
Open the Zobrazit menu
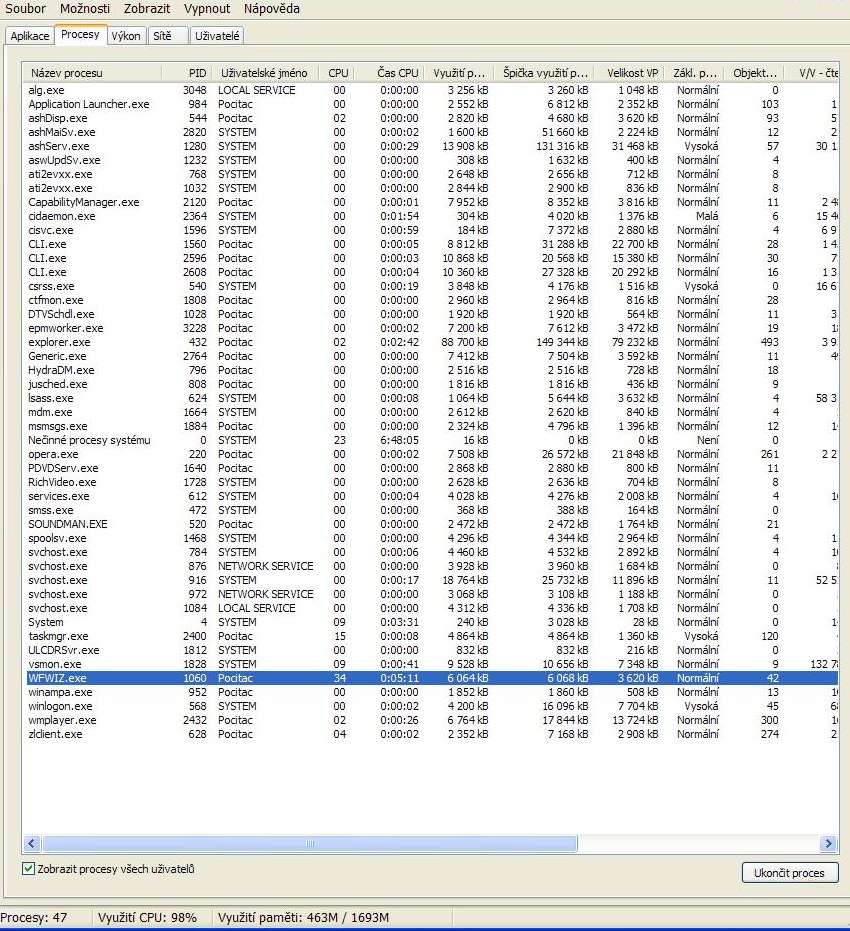click(147, 9)
